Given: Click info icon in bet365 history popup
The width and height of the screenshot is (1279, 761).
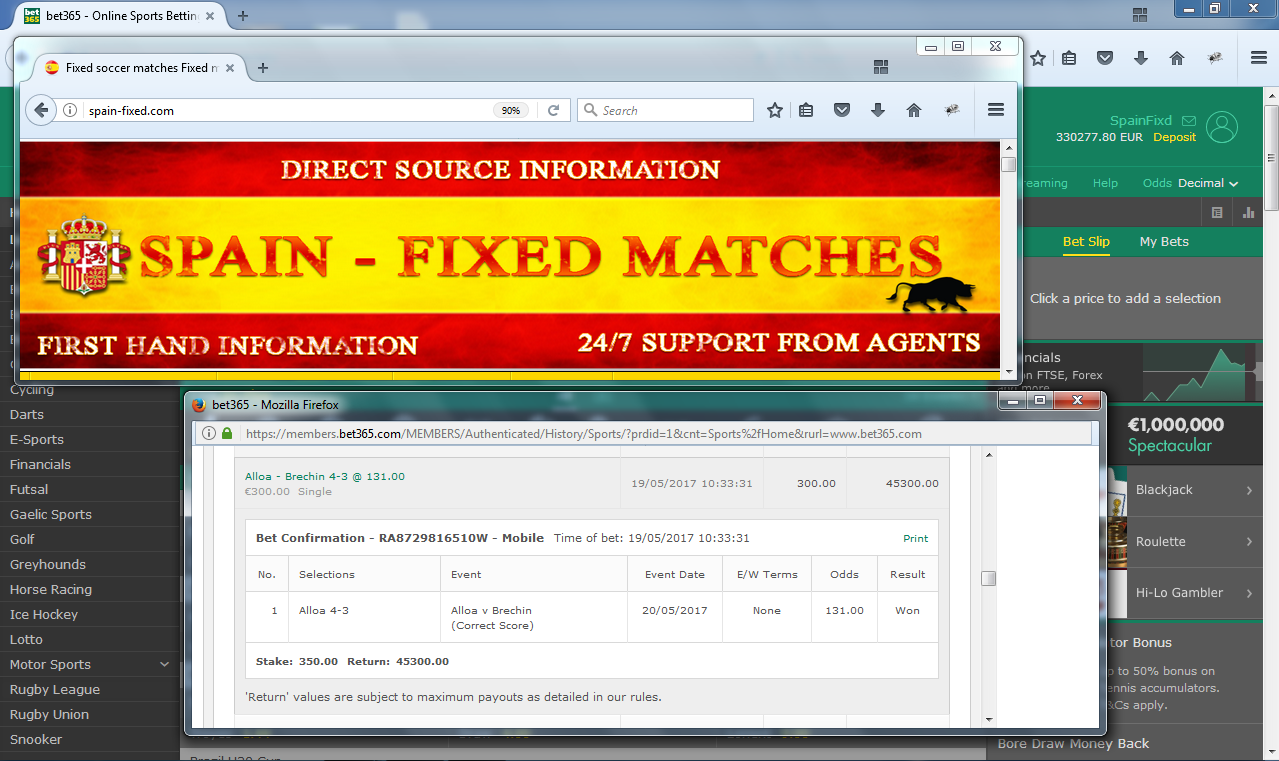Looking at the screenshot, I should pyautogui.click(x=209, y=434).
